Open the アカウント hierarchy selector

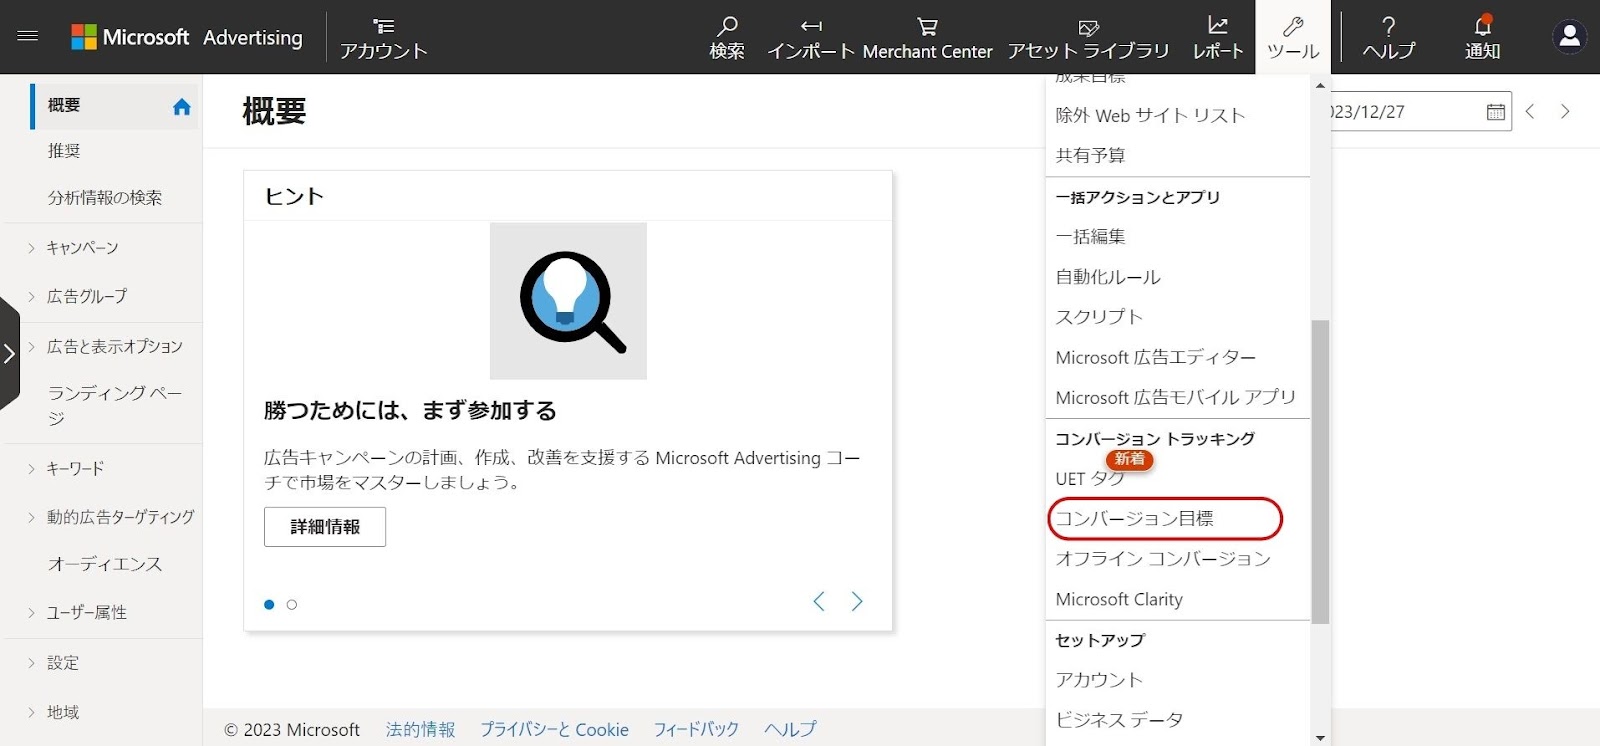pos(383,38)
